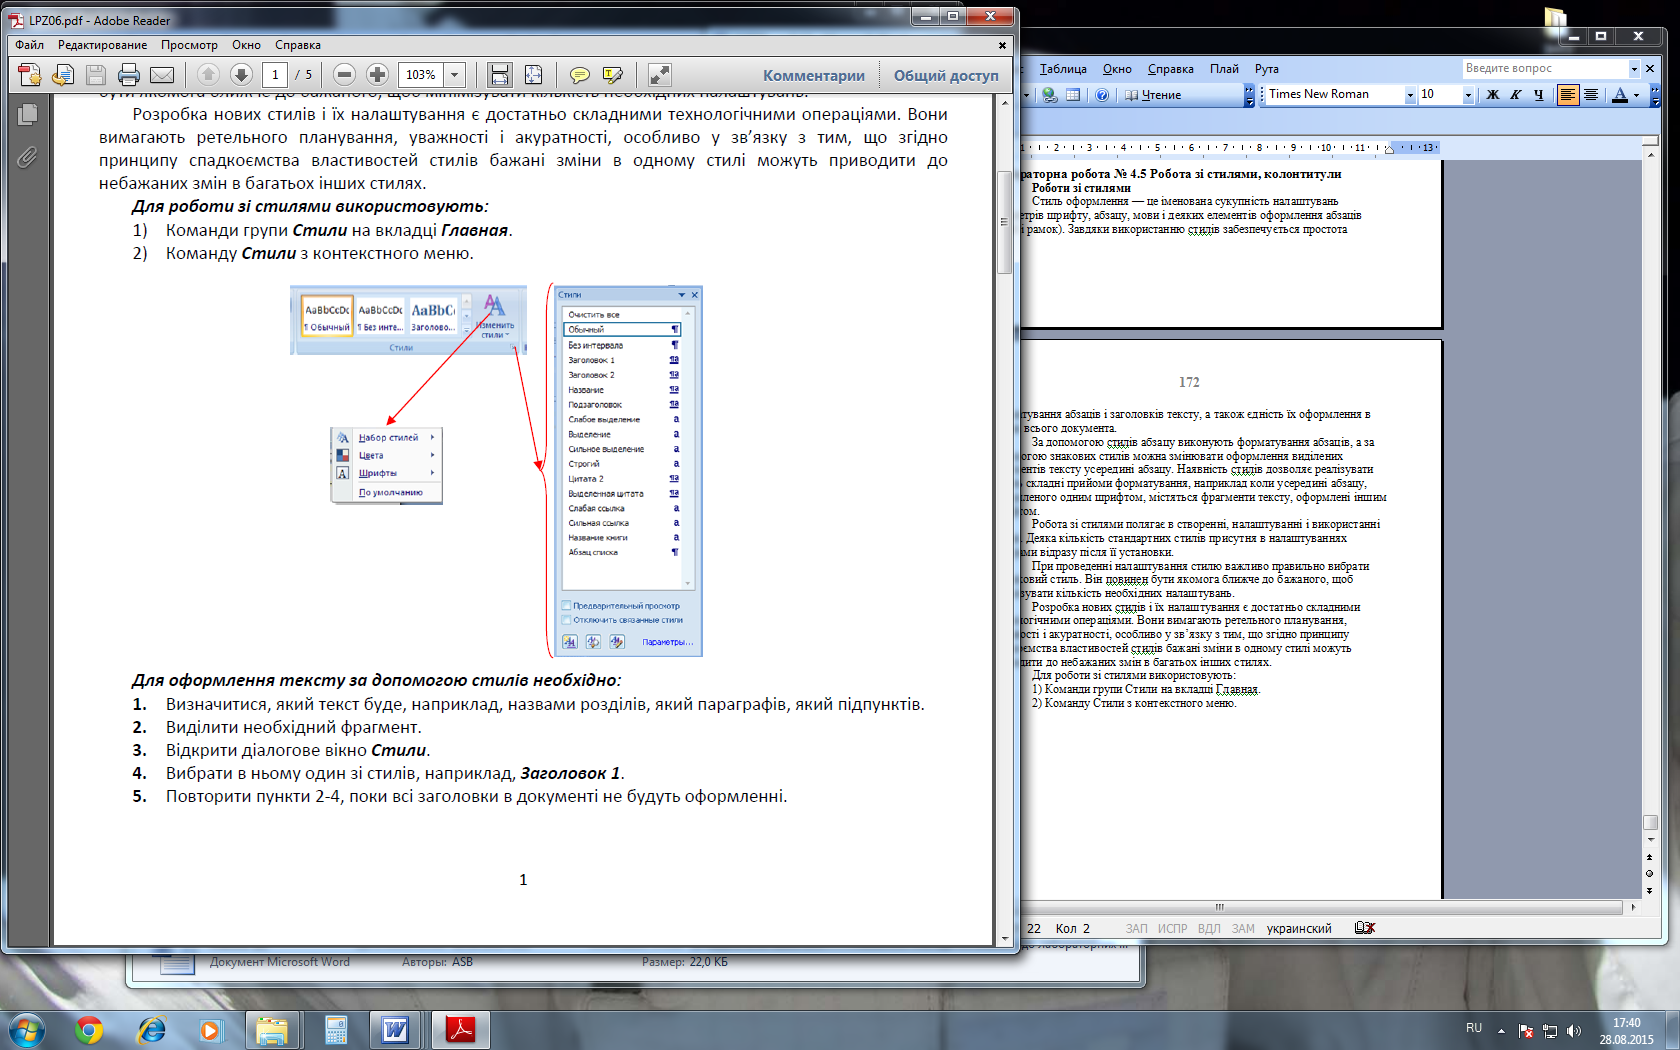The width and height of the screenshot is (1680, 1050).
Task: Toggle ЗАМ overtype mode in status bar
Action: tap(1243, 929)
